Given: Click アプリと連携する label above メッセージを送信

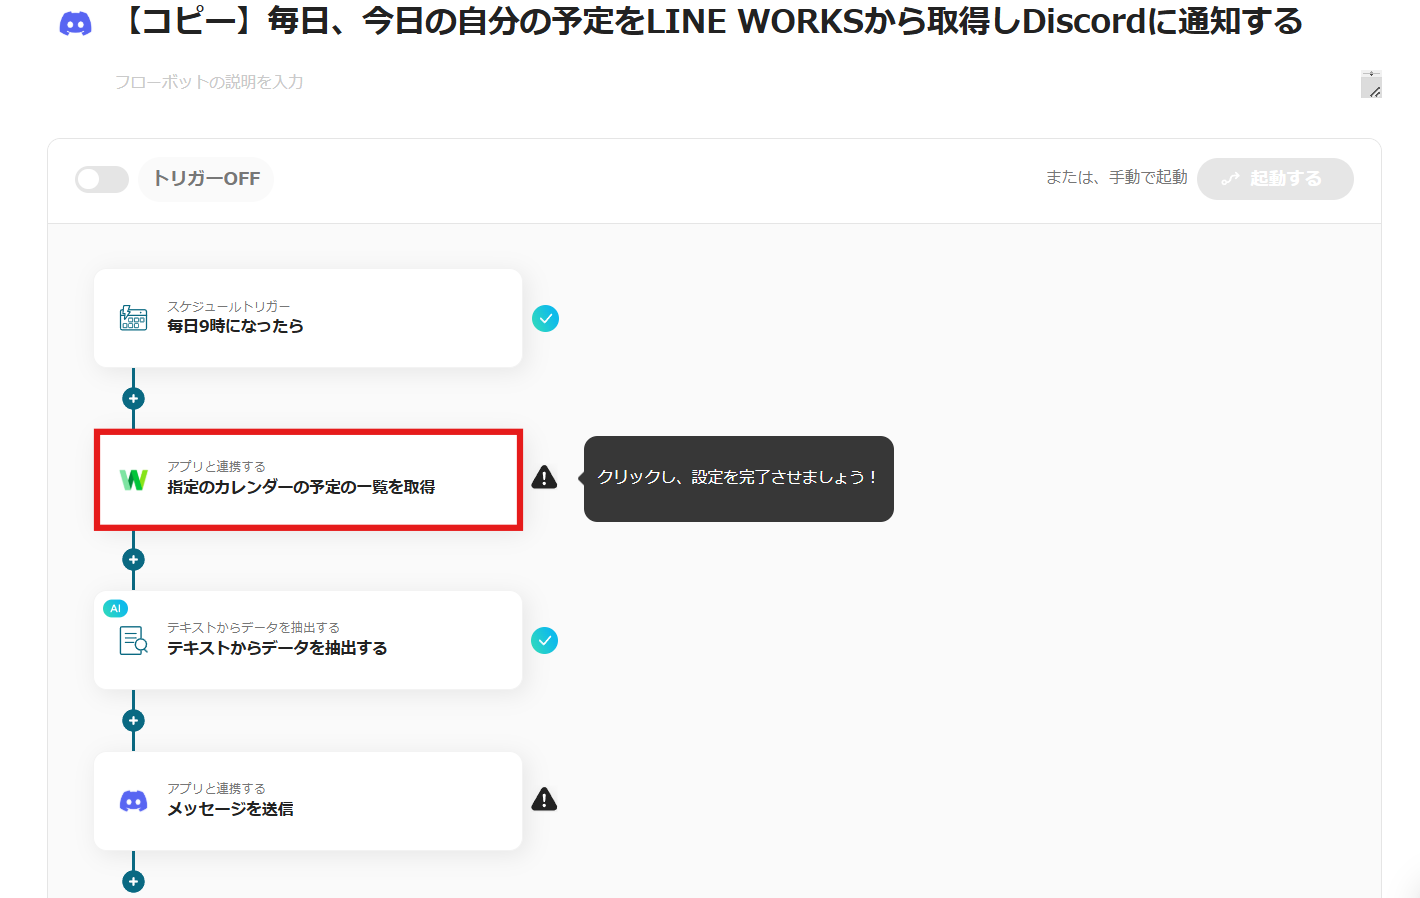Looking at the screenshot, I should 216,788.
